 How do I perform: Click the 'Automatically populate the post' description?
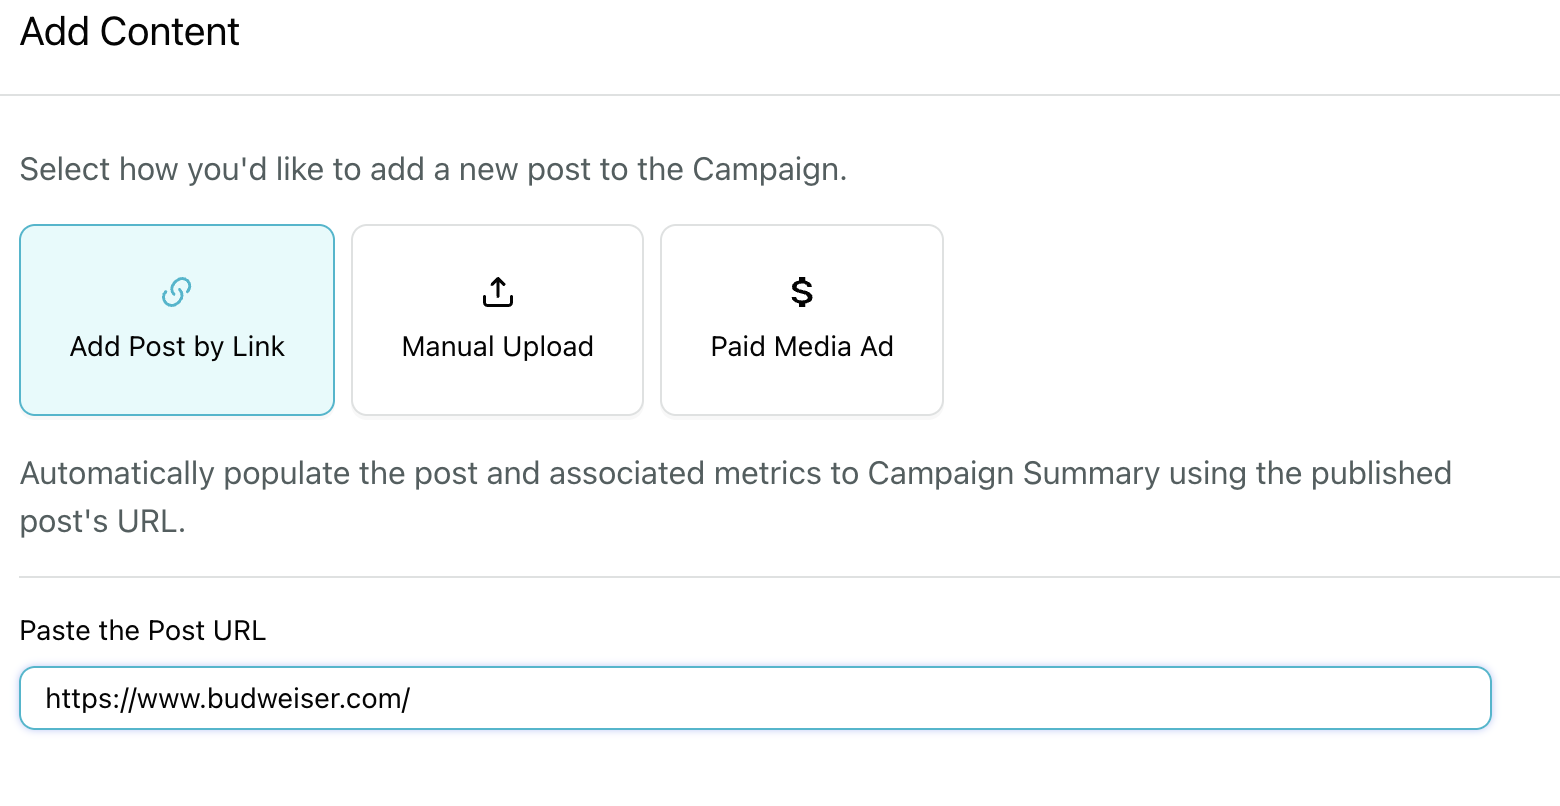[300, 473]
